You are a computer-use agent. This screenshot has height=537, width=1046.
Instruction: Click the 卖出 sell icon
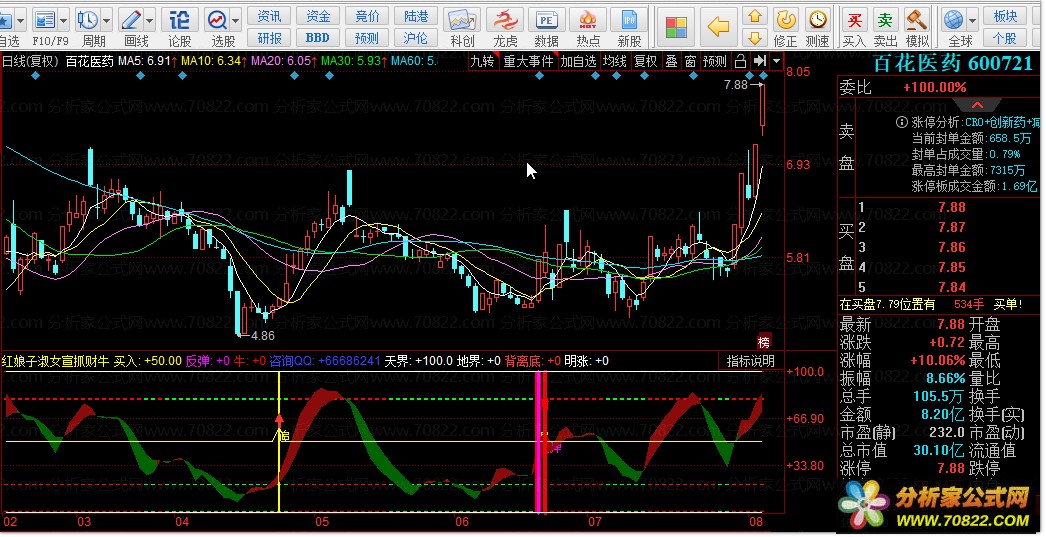[885, 20]
